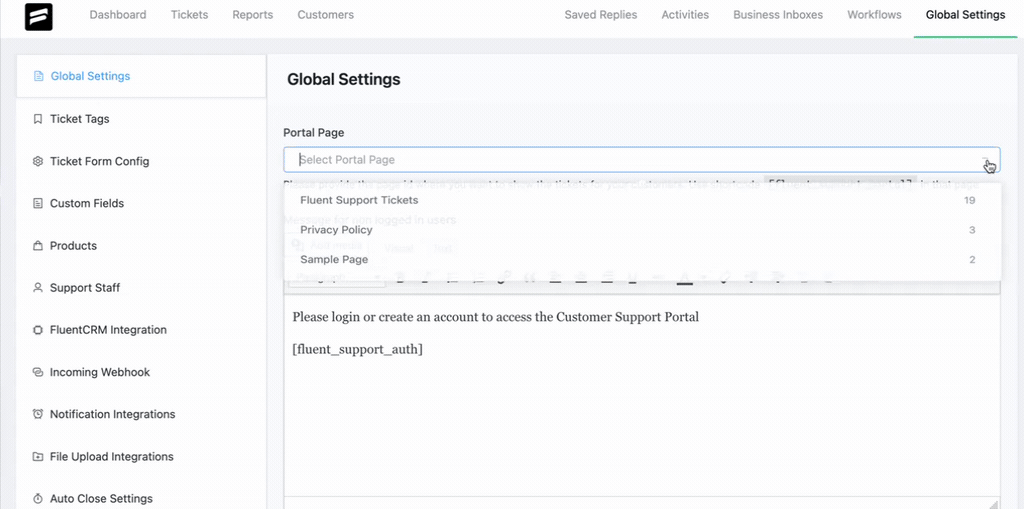Open the Customers tab
The image size is (1024, 509).
pos(325,14)
